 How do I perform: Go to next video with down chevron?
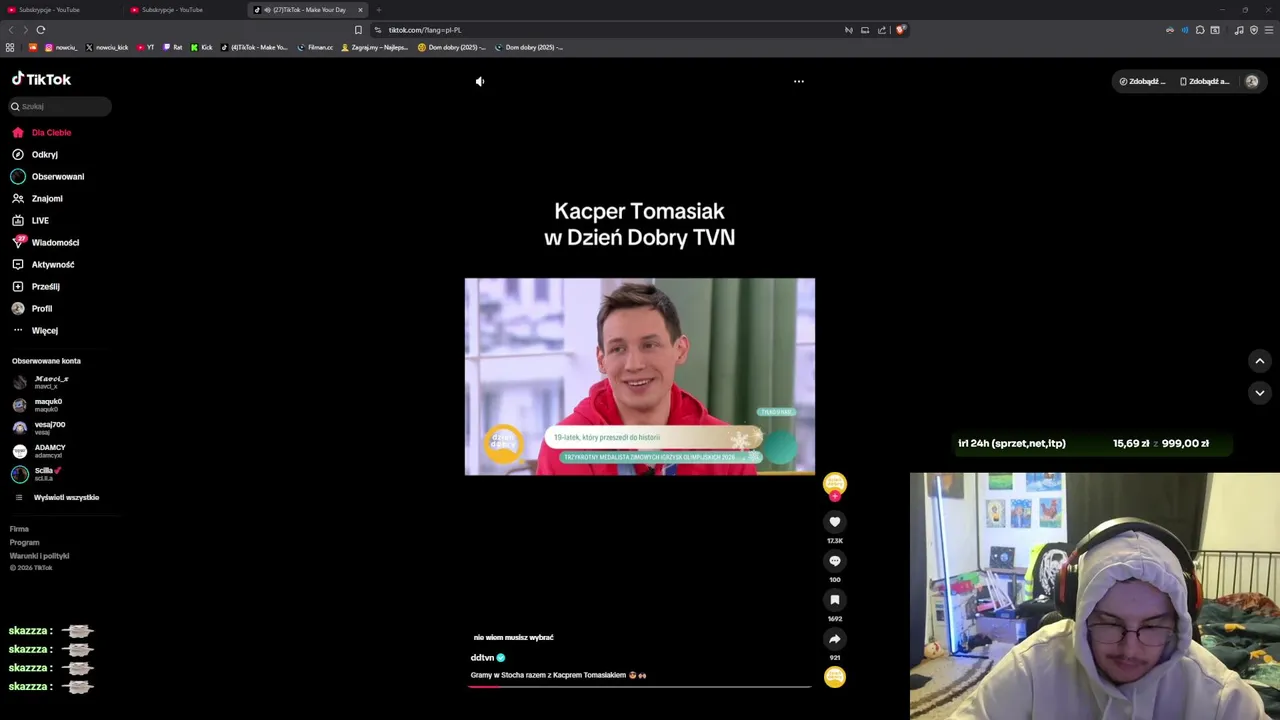coord(1260,393)
